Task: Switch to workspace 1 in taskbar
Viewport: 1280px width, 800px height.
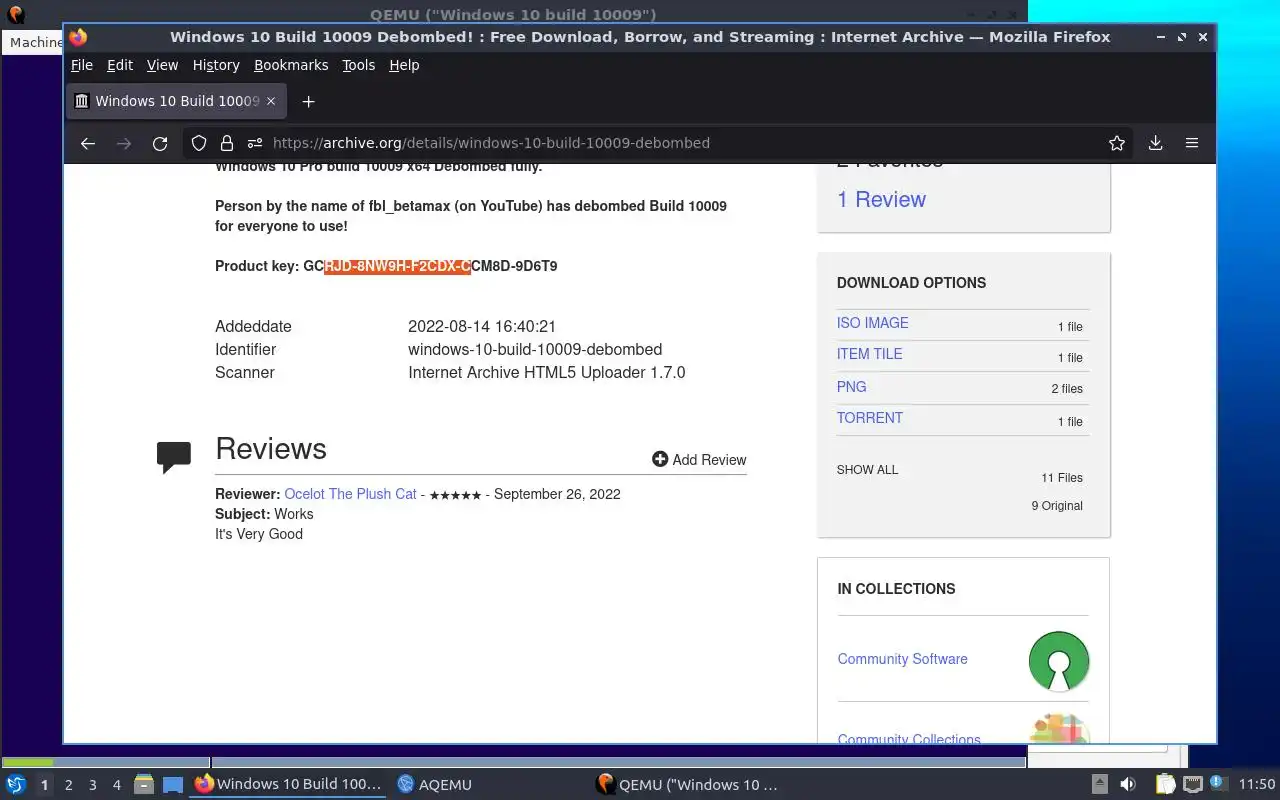Action: click(x=44, y=785)
